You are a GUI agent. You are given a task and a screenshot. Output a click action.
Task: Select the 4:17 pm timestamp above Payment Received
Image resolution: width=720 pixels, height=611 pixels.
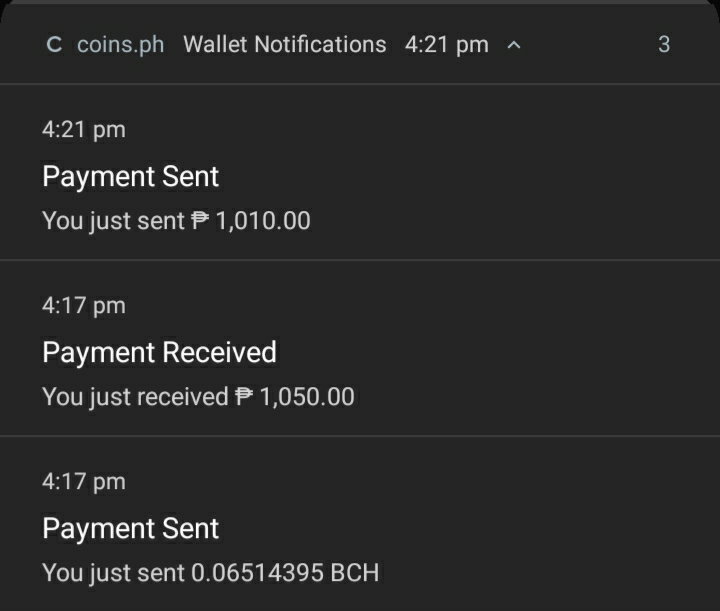click(84, 306)
